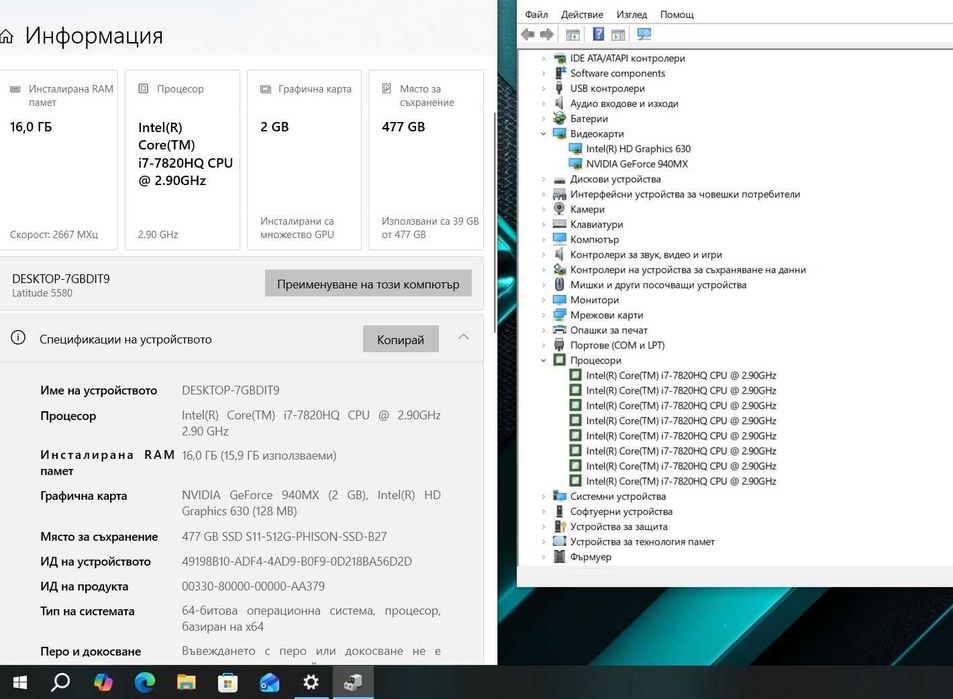Expand the Аудио входове и изходи node

[x=543, y=104]
